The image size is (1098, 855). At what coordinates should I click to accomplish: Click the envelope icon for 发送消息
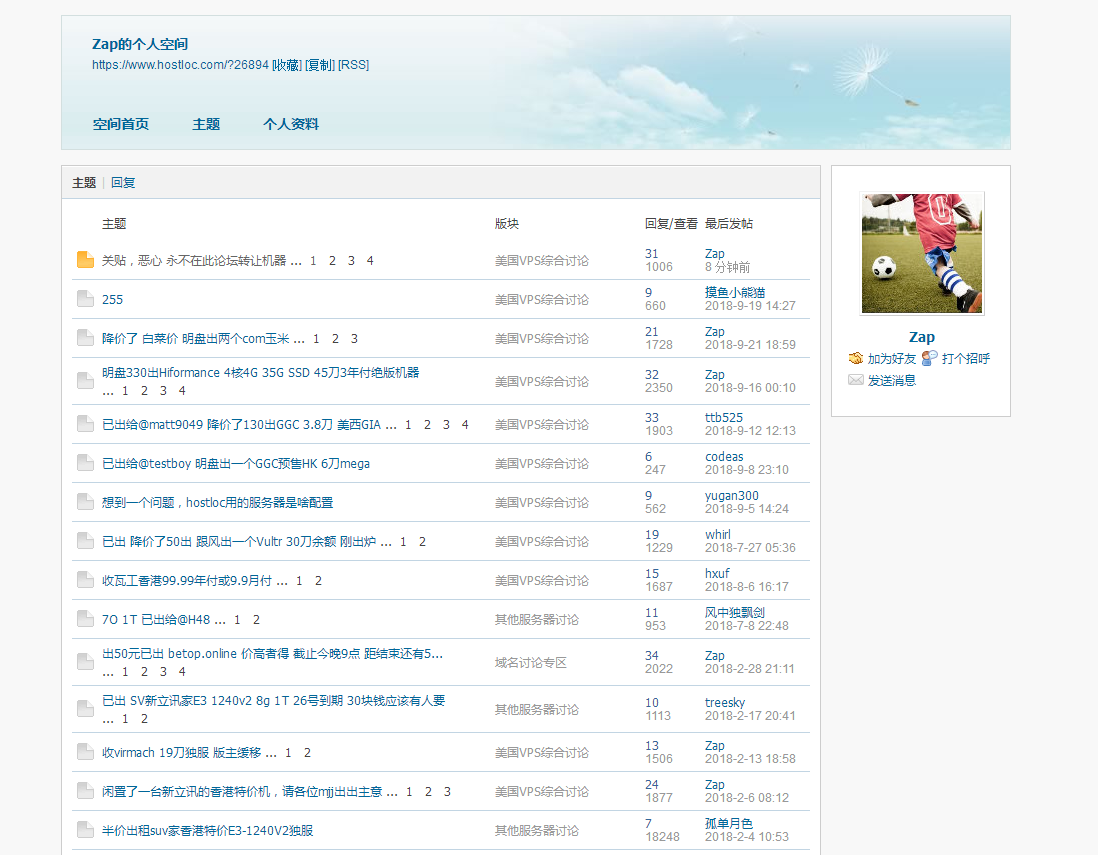[x=856, y=380]
